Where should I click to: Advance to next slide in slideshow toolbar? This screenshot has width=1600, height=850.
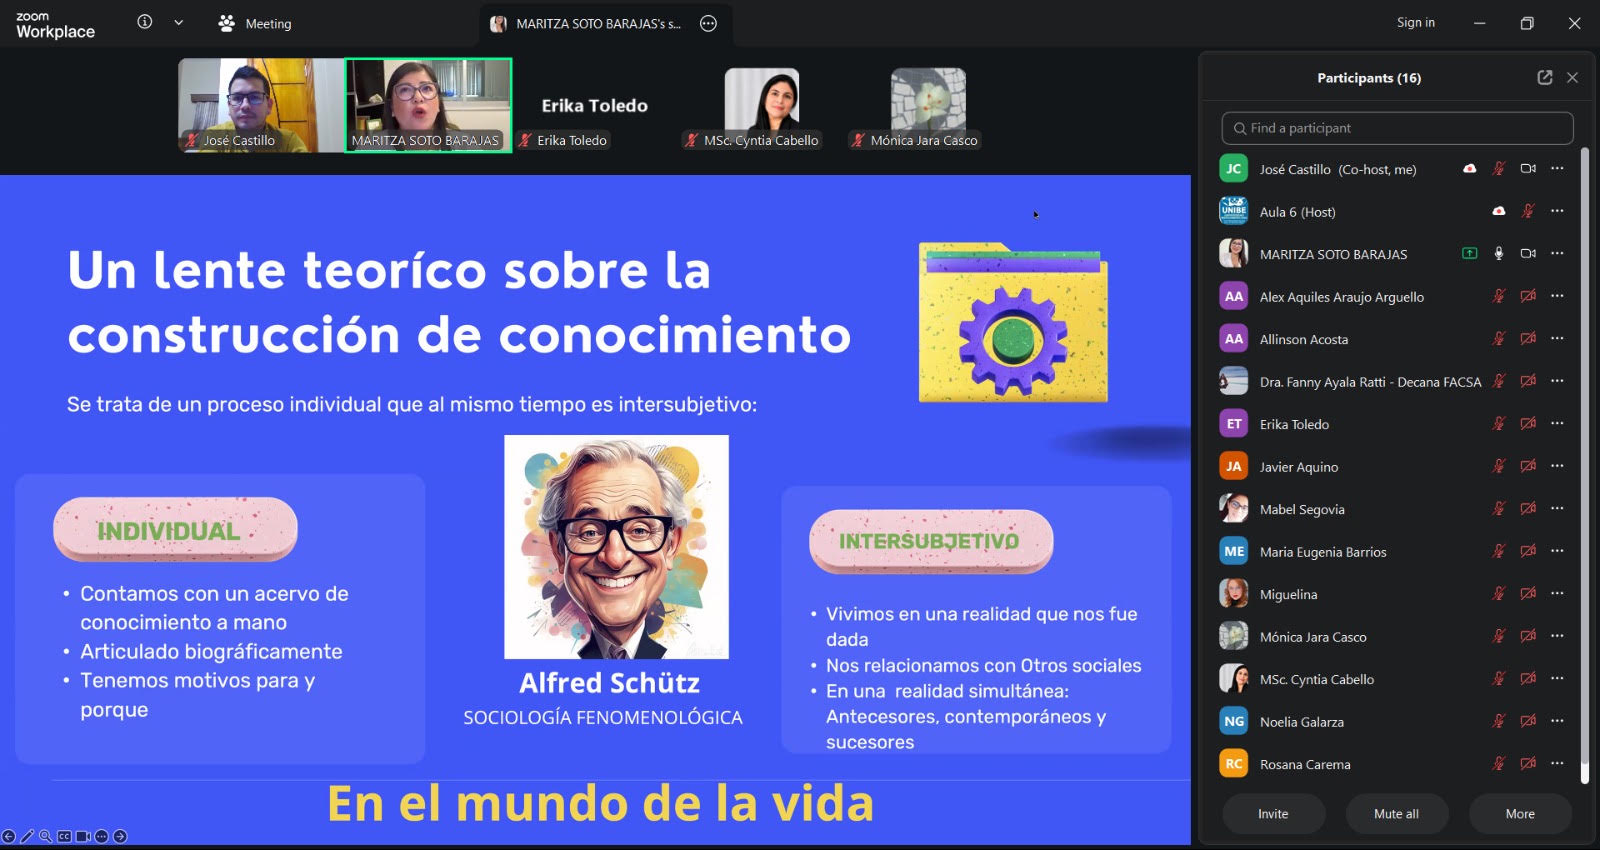(120, 836)
